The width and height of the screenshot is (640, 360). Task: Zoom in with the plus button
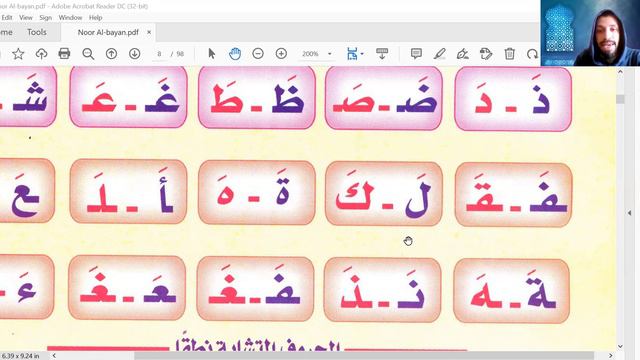(x=281, y=53)
